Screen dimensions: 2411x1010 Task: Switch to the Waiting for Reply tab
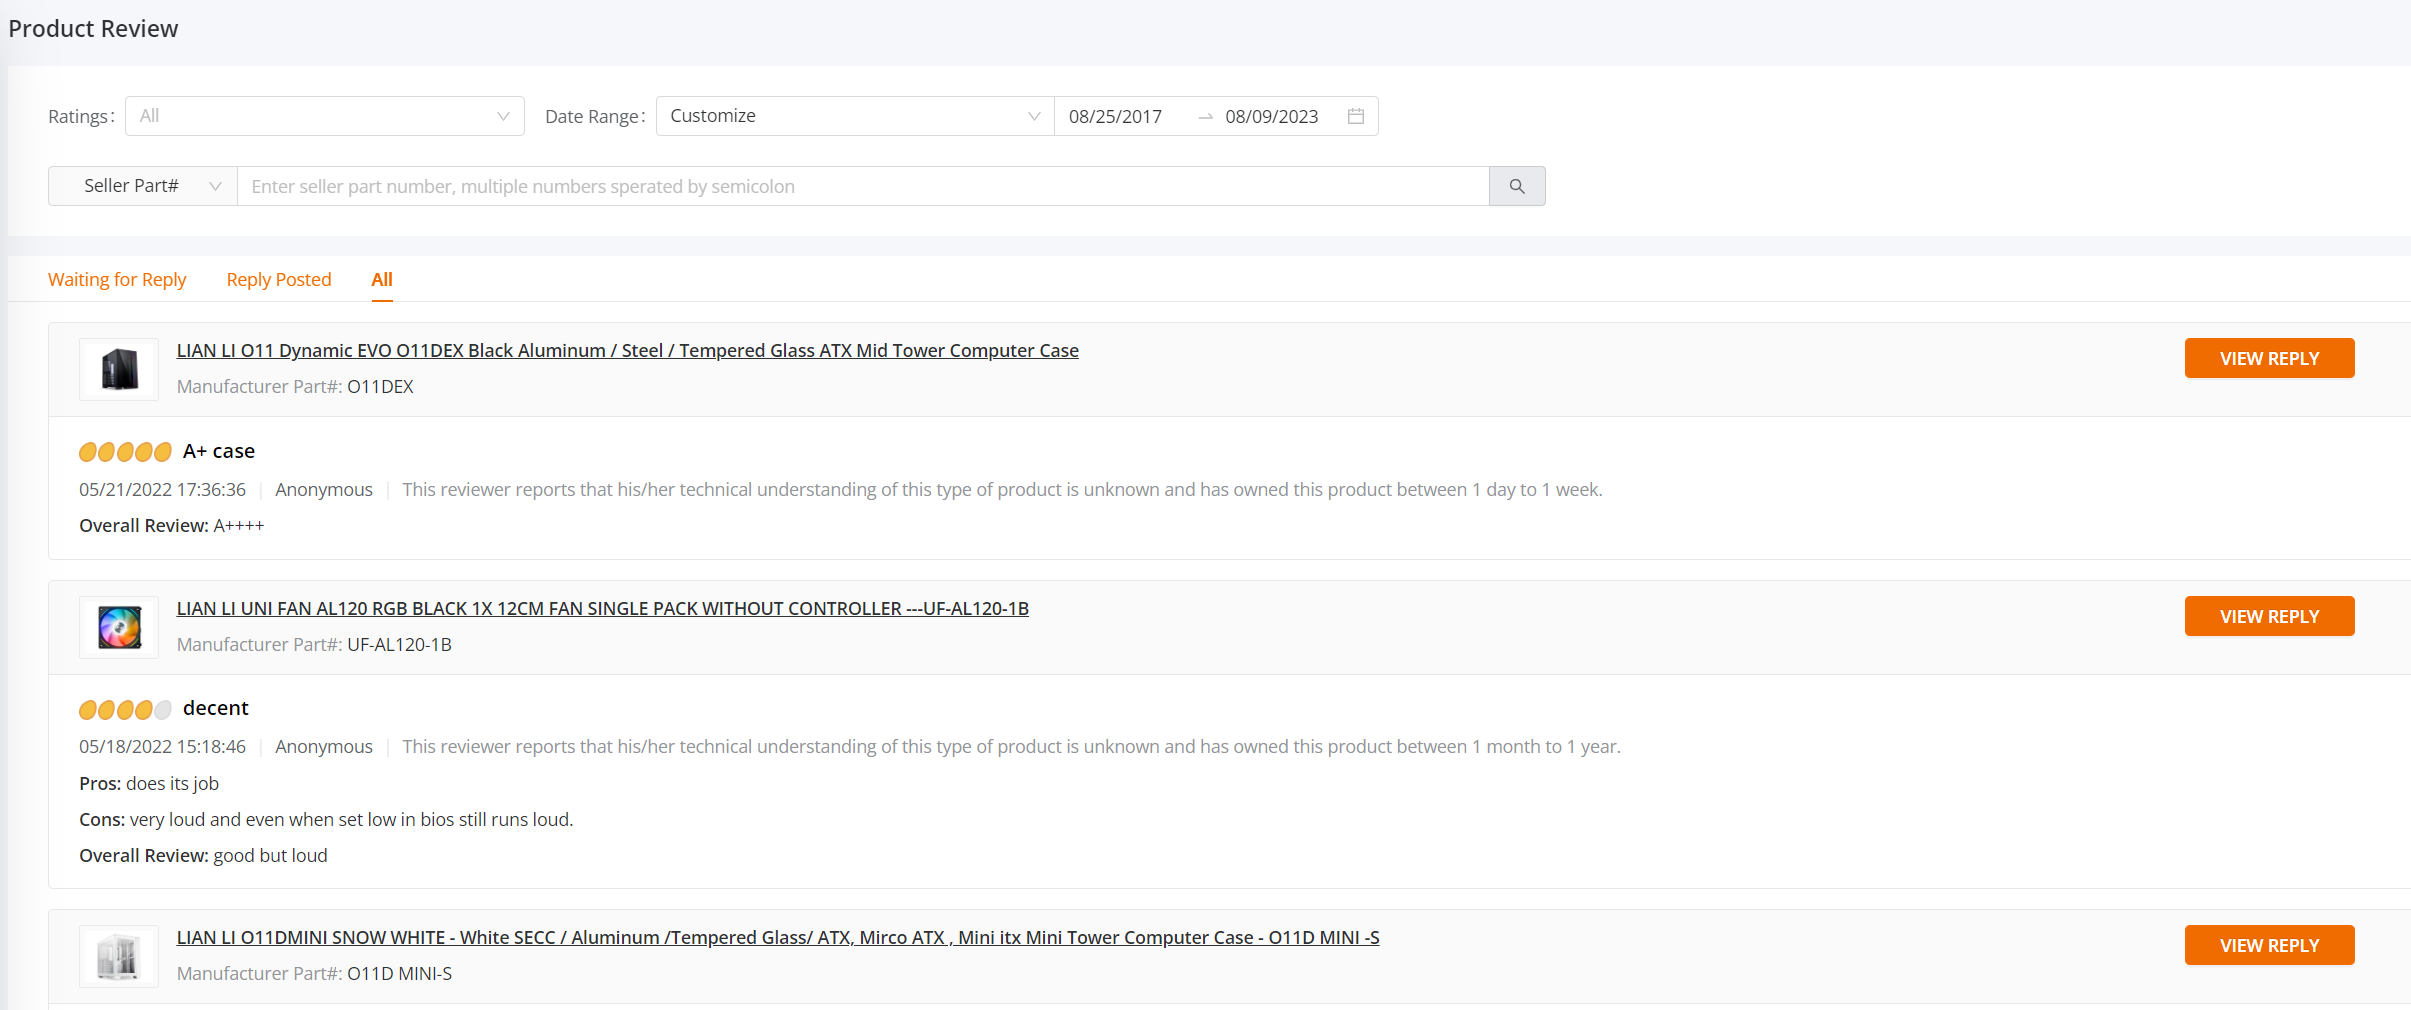coord(117,279)
